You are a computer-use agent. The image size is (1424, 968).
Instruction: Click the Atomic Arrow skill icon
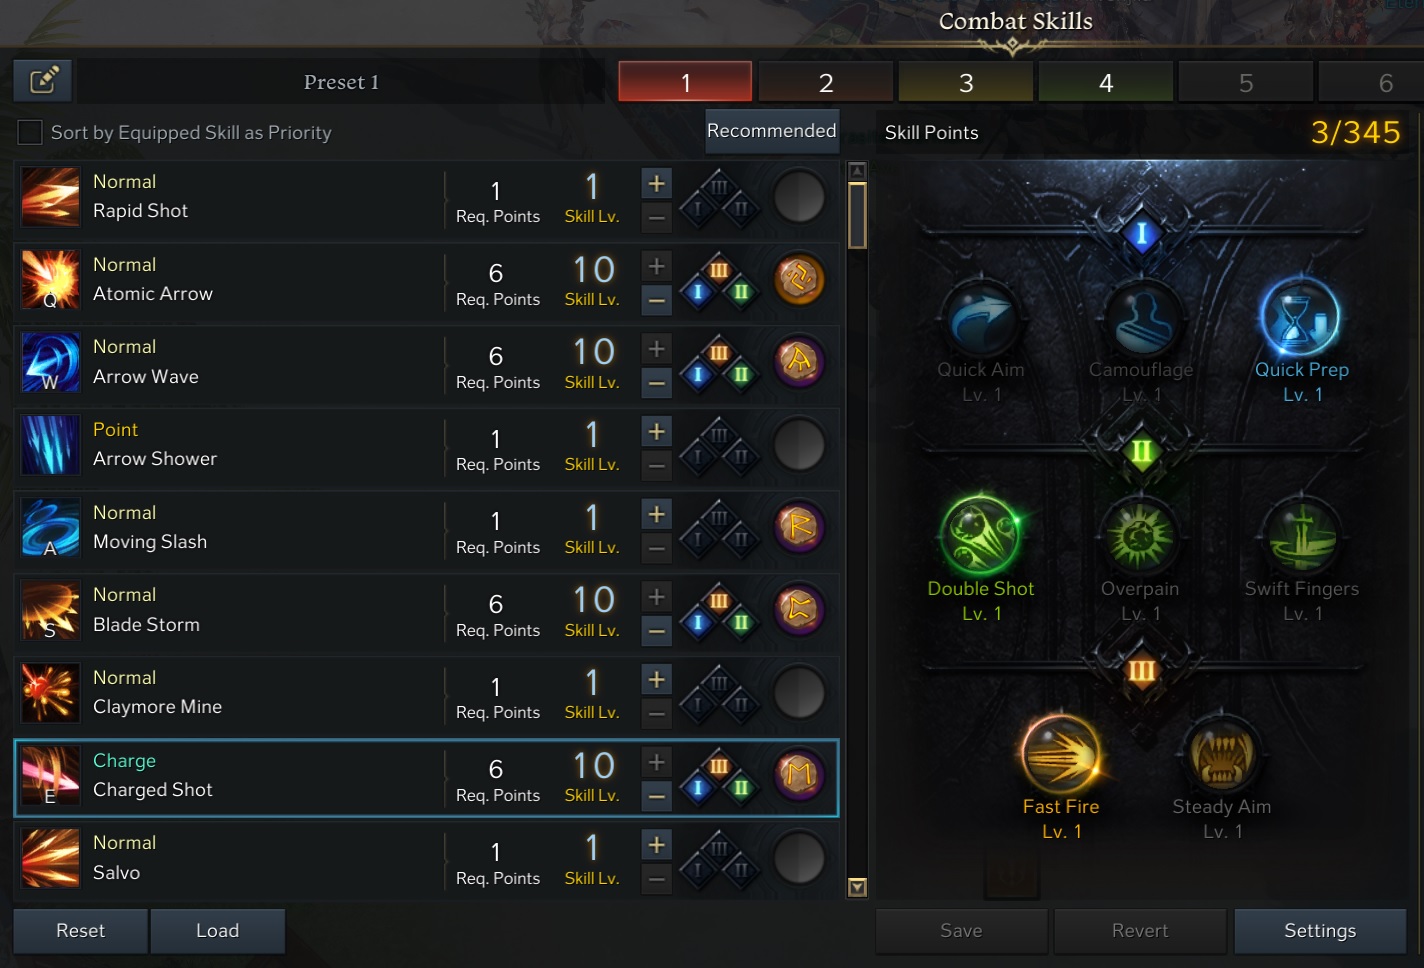pyautogui.click(x=50, y=279)
